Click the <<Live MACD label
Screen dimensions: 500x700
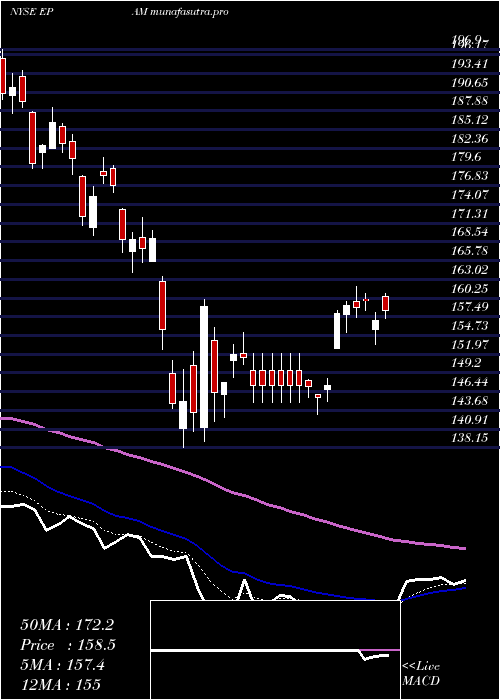[x=421, y=673]
